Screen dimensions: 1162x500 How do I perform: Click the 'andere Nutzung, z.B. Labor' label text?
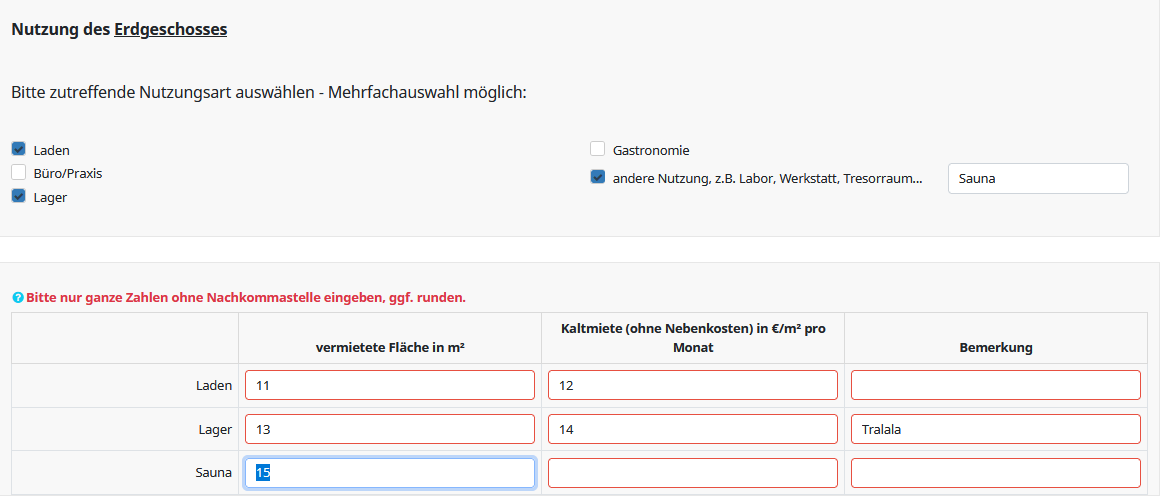point(766,179)
